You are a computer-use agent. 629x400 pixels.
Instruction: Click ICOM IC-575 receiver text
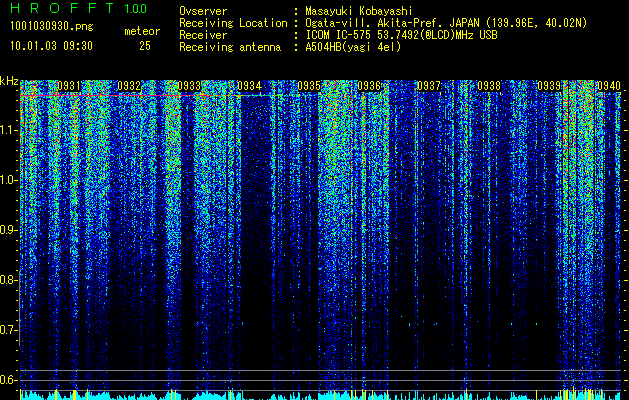click(x=401, y=35)
